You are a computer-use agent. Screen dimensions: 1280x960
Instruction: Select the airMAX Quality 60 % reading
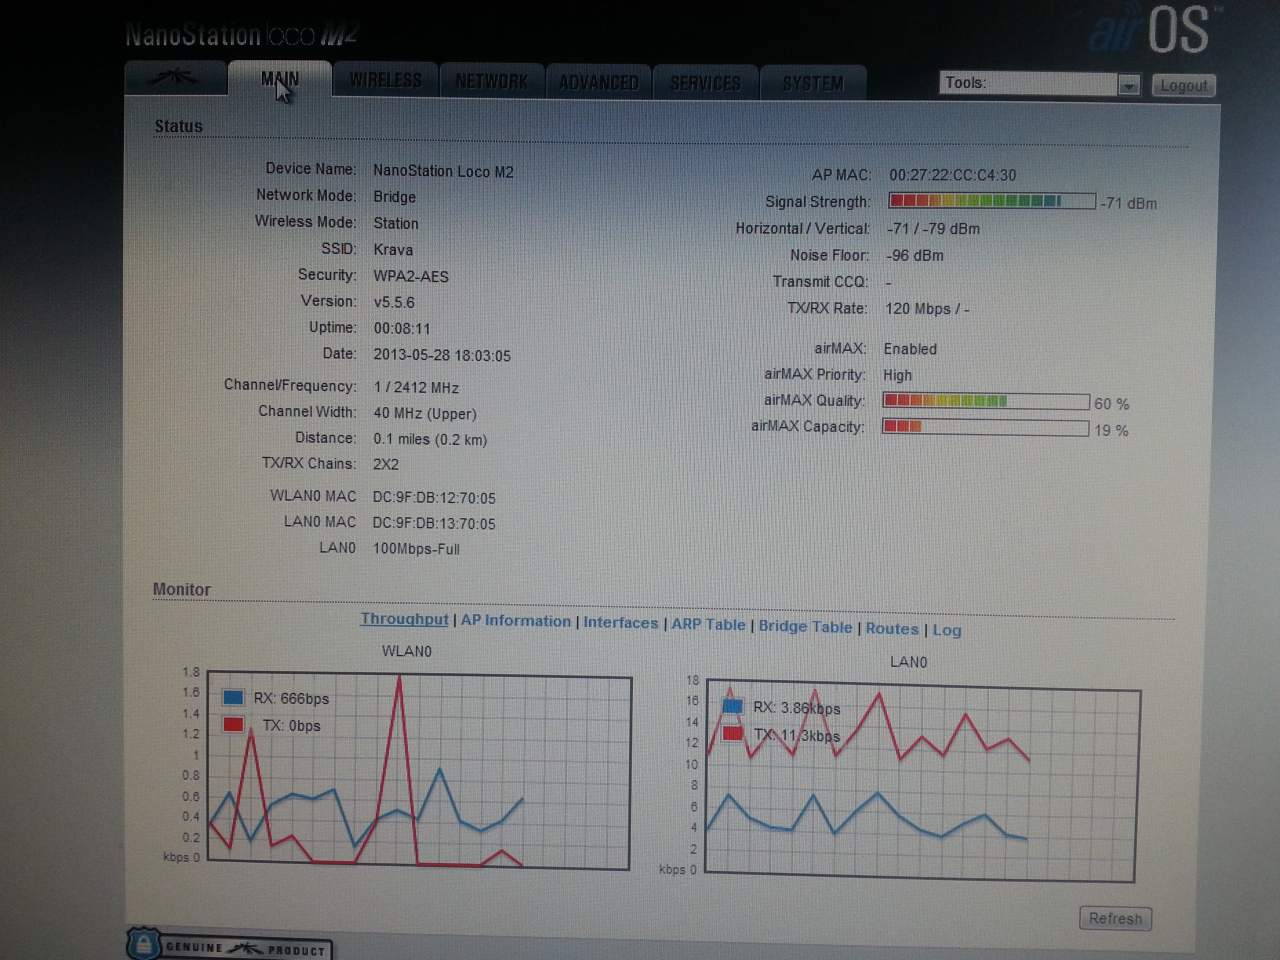click(x=1112, y=404)
